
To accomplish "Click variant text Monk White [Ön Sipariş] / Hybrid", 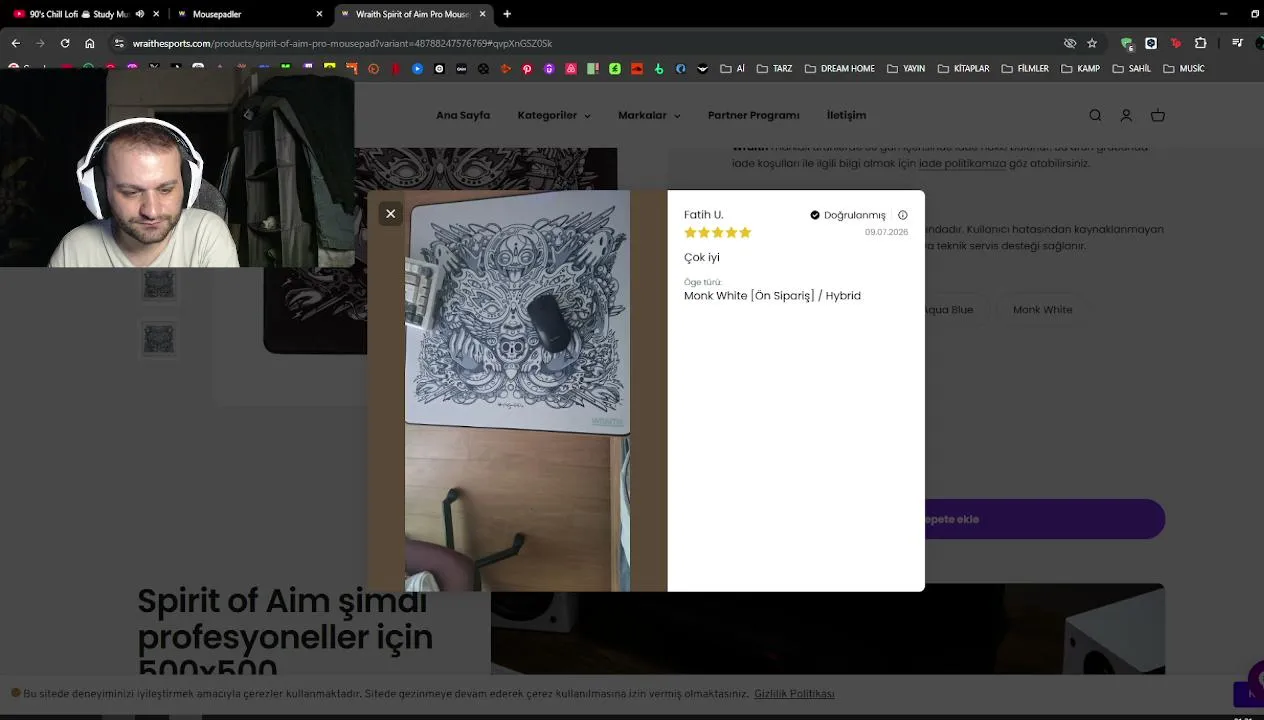I will pyautogui.click(x=772, y=296).
